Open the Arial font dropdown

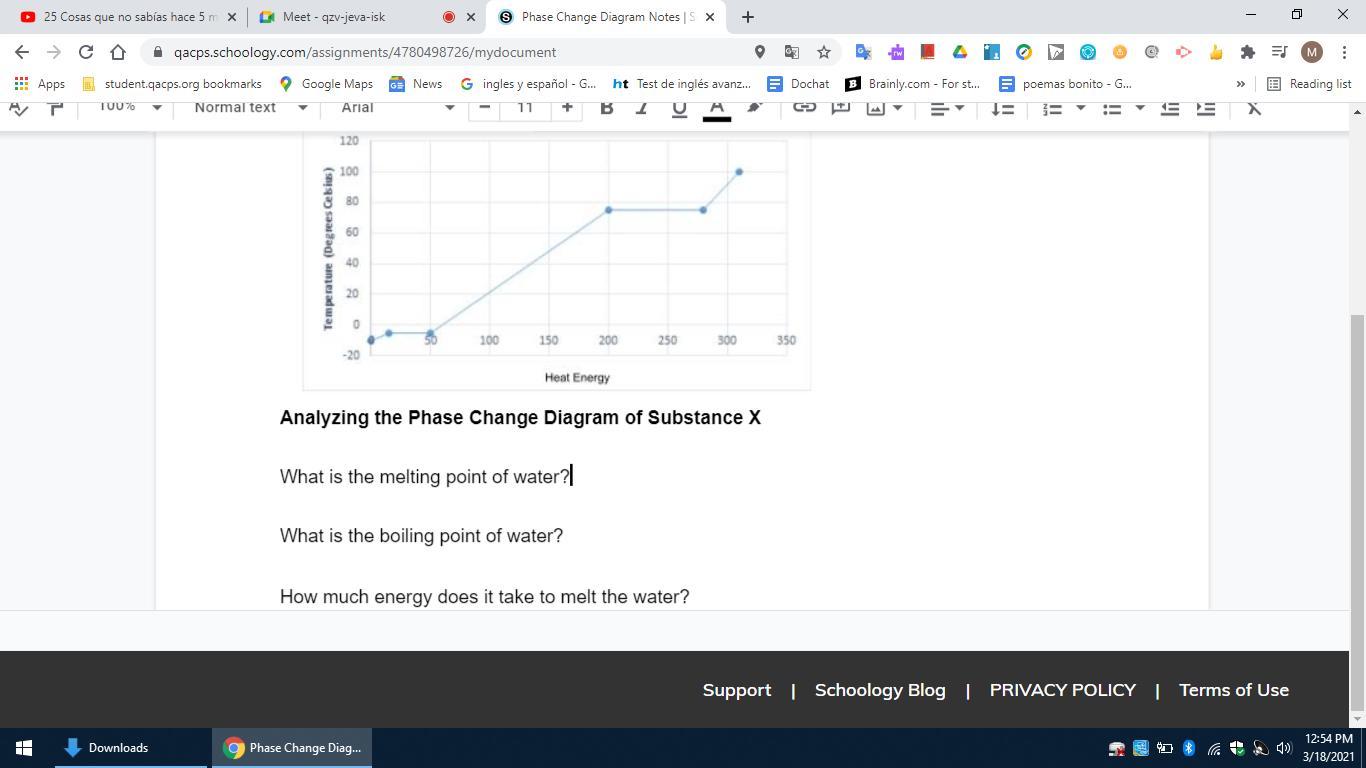click(397, 107)
